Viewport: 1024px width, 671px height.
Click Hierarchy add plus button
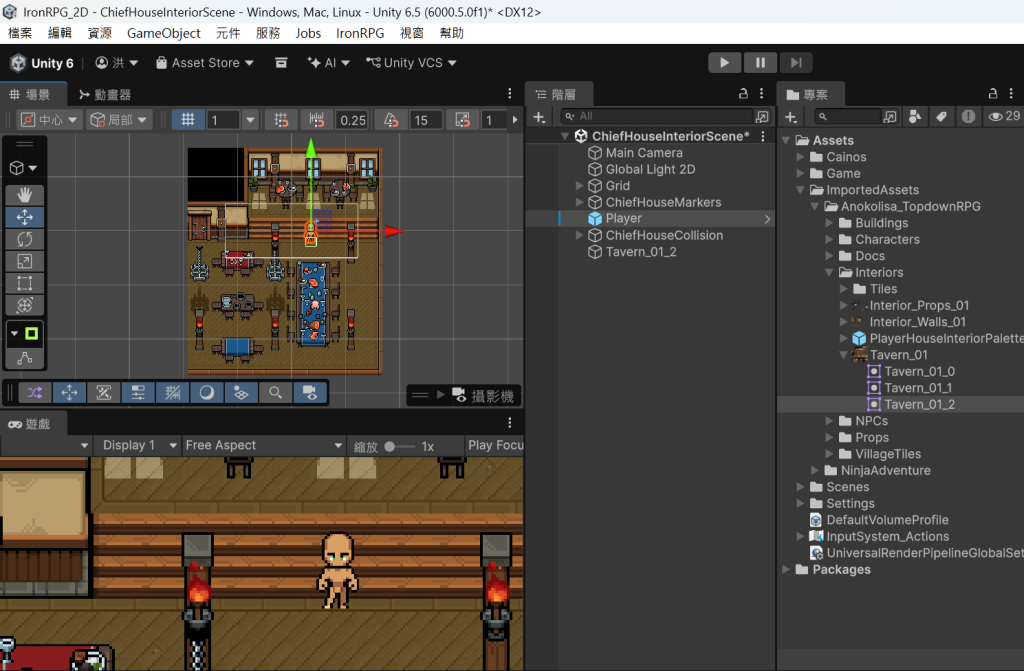[x=539, y=117]
